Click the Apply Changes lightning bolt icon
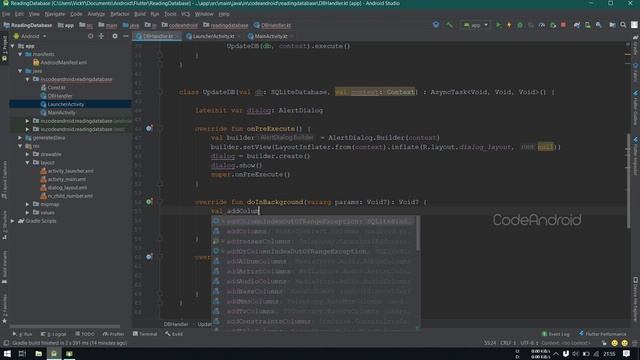 (509, 25)
